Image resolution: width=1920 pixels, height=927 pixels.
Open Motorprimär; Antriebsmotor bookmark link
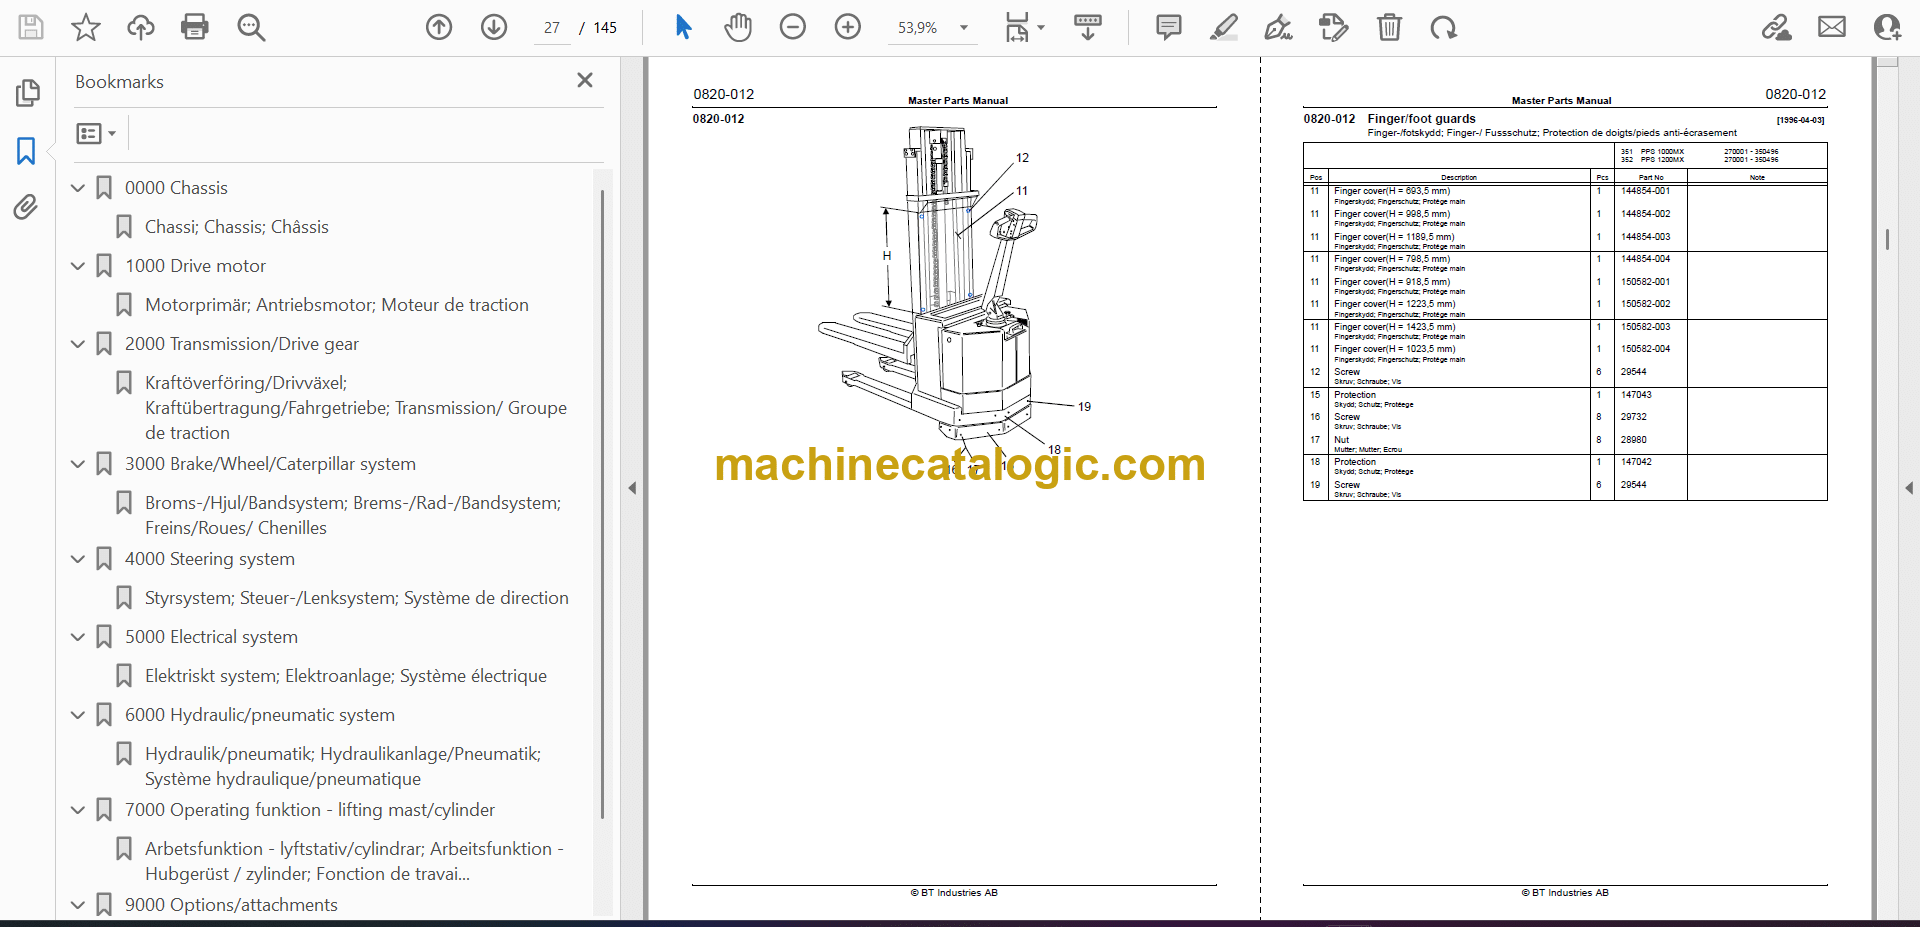coord(336,305)
